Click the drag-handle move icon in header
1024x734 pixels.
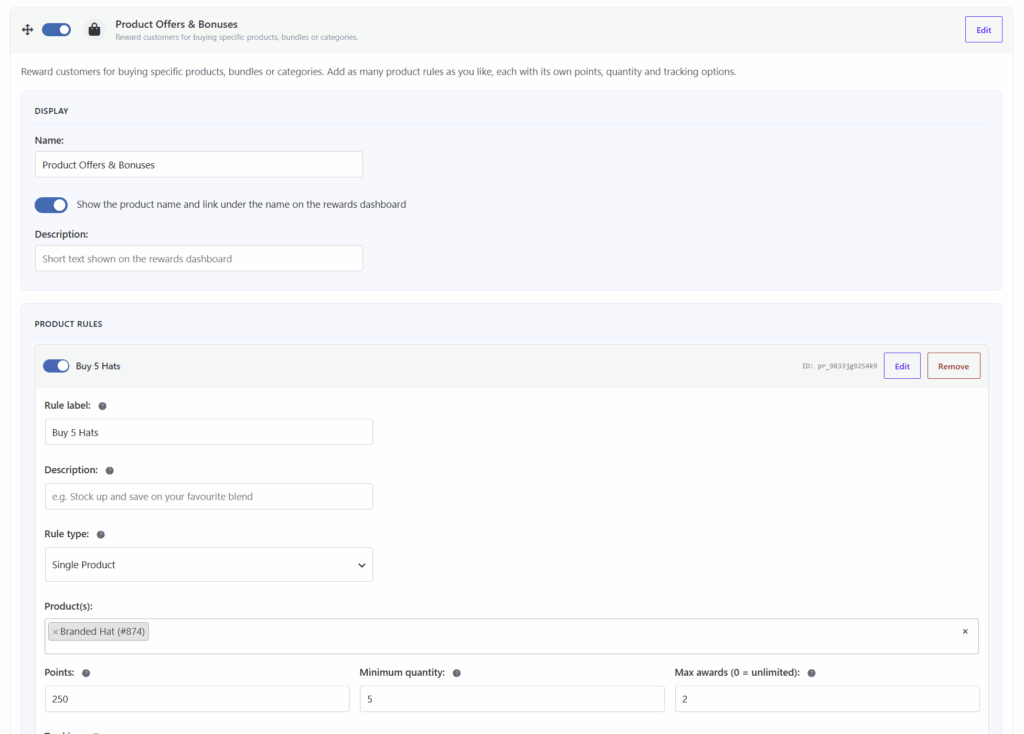[27, 29]
